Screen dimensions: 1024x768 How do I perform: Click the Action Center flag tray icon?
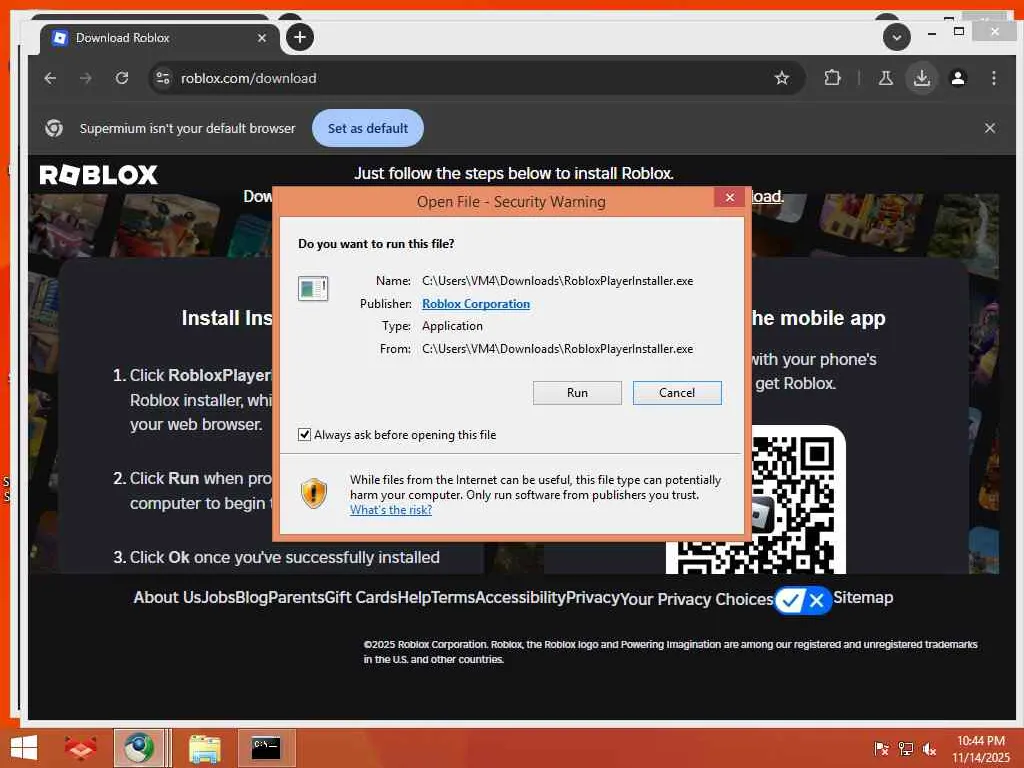(x=882, y=748)
